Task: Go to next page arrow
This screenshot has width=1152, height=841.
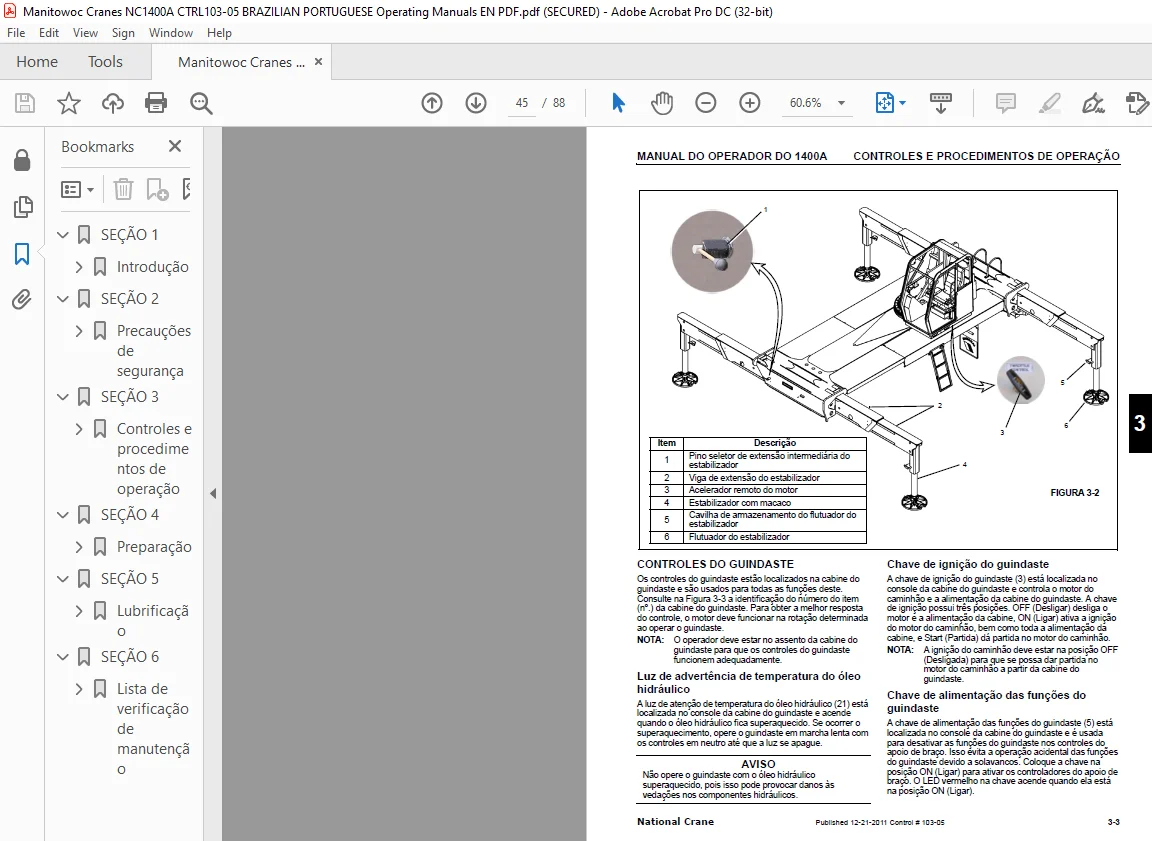Action: click(476, 103)
